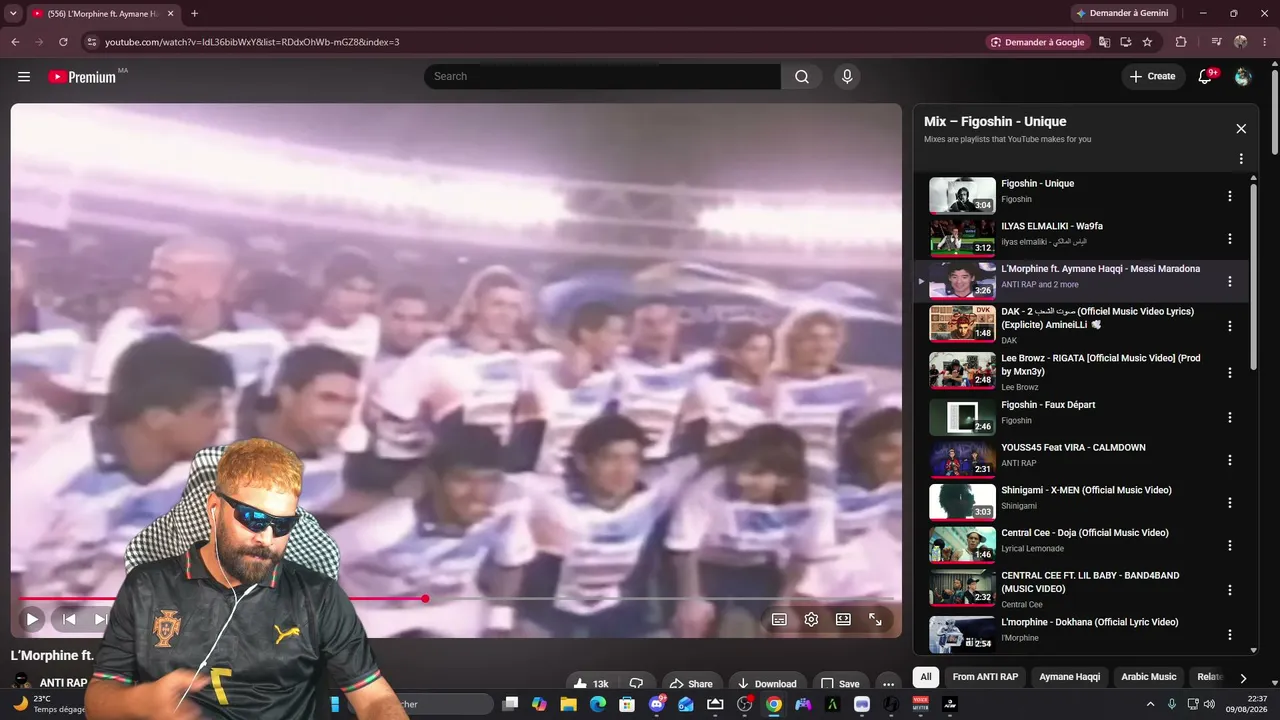Enter fullscreen on the video player
This screenshot has width=1280, height=720.
(x=875, y=619)
